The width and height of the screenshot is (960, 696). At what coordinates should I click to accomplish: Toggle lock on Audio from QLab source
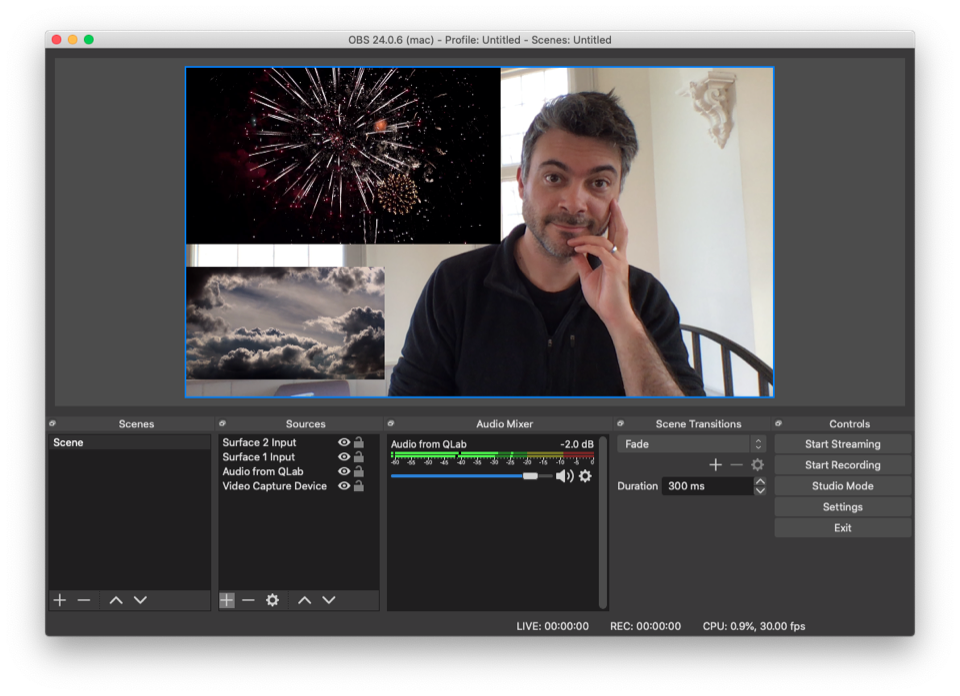tap(358, 472)
